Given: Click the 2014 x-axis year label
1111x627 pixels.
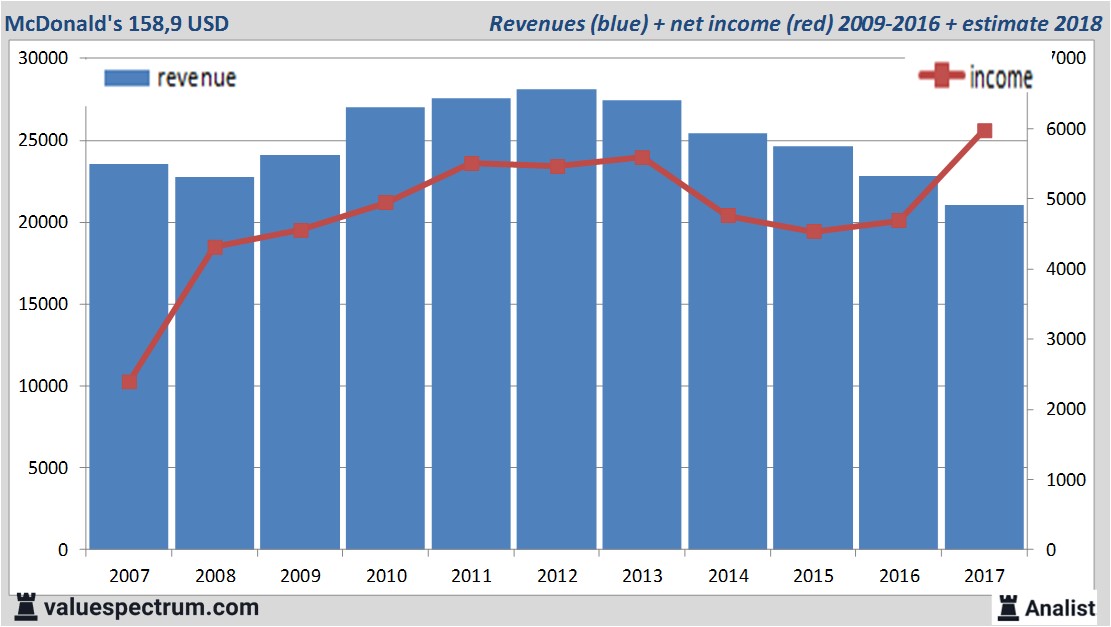Looking at the screenshot, I should (728, 575).
